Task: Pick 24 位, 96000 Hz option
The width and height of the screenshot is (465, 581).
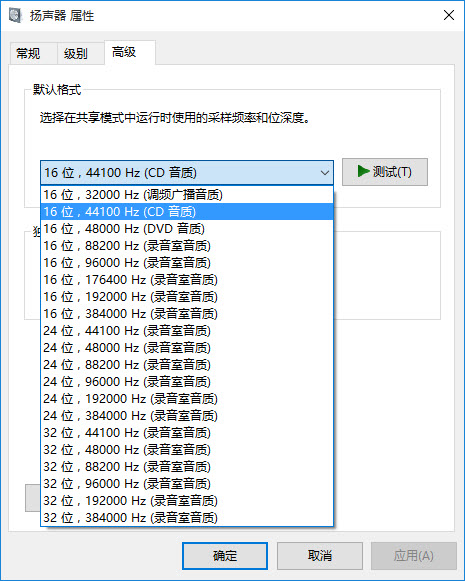Action: tap(187, 382)
